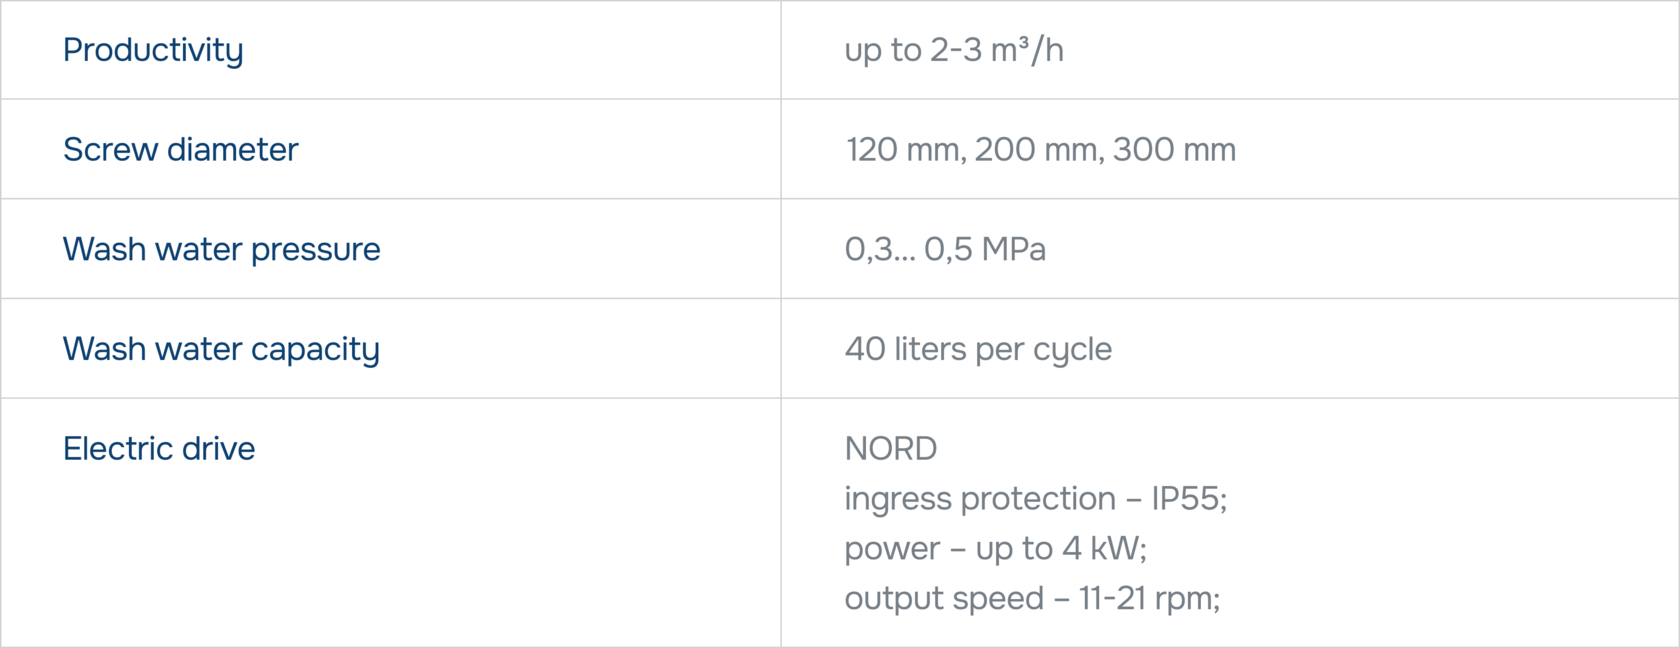
Task: Click the Productivity row label
Action: tap(153, 50)
